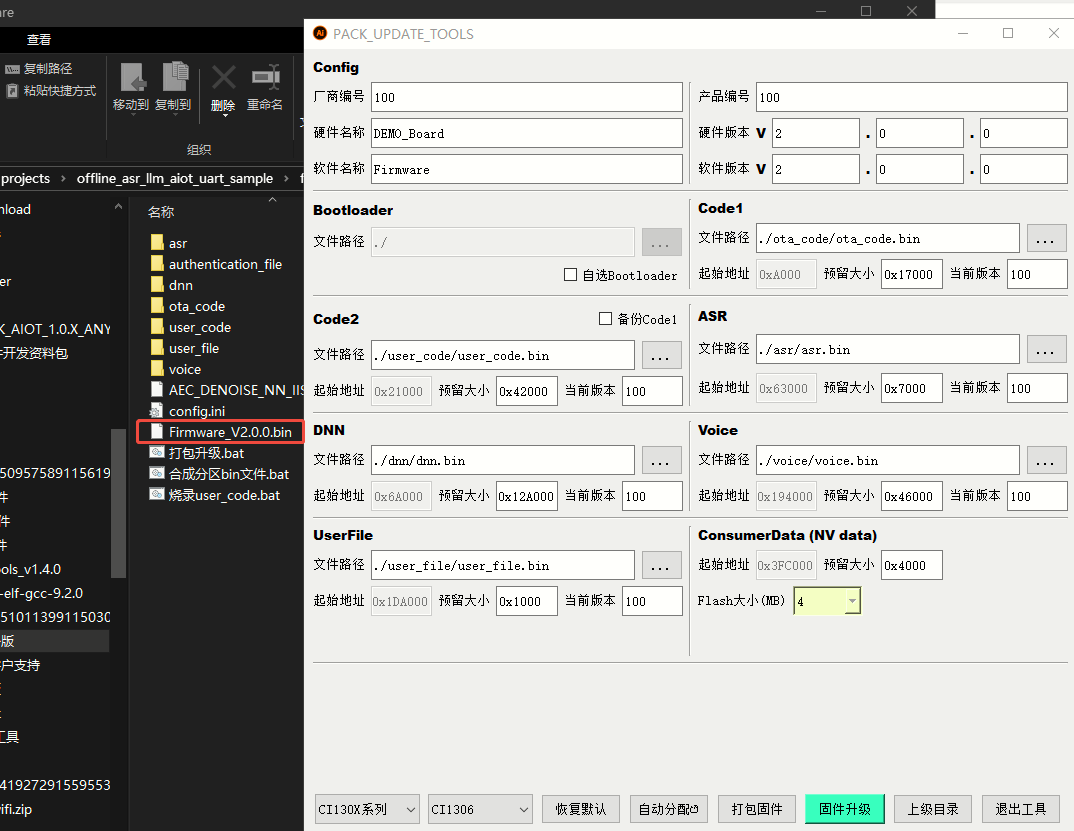Expand the Flash大小(MB) dropdown

pos(851,601)
